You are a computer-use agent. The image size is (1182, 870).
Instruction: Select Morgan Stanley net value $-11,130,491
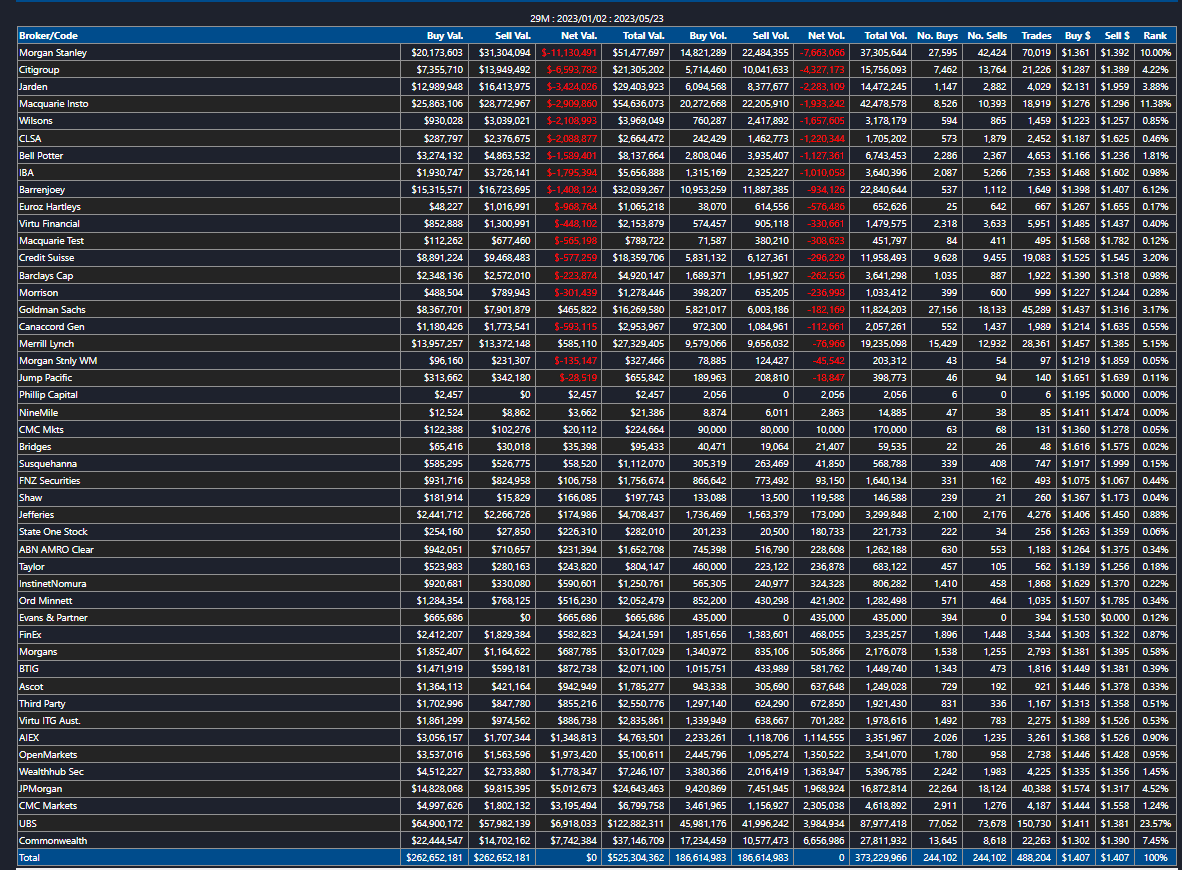569,53
